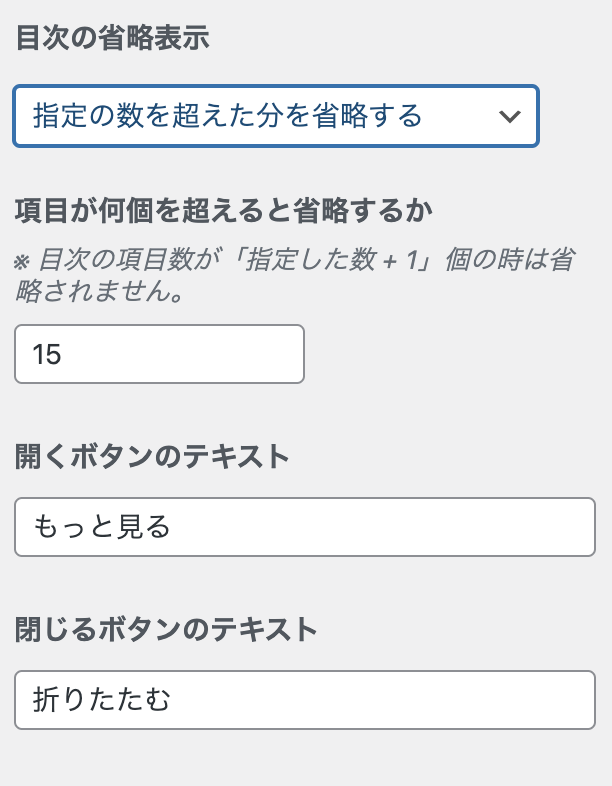
Task: Click the もっと見る text in the field
Action: click(102, 527)
